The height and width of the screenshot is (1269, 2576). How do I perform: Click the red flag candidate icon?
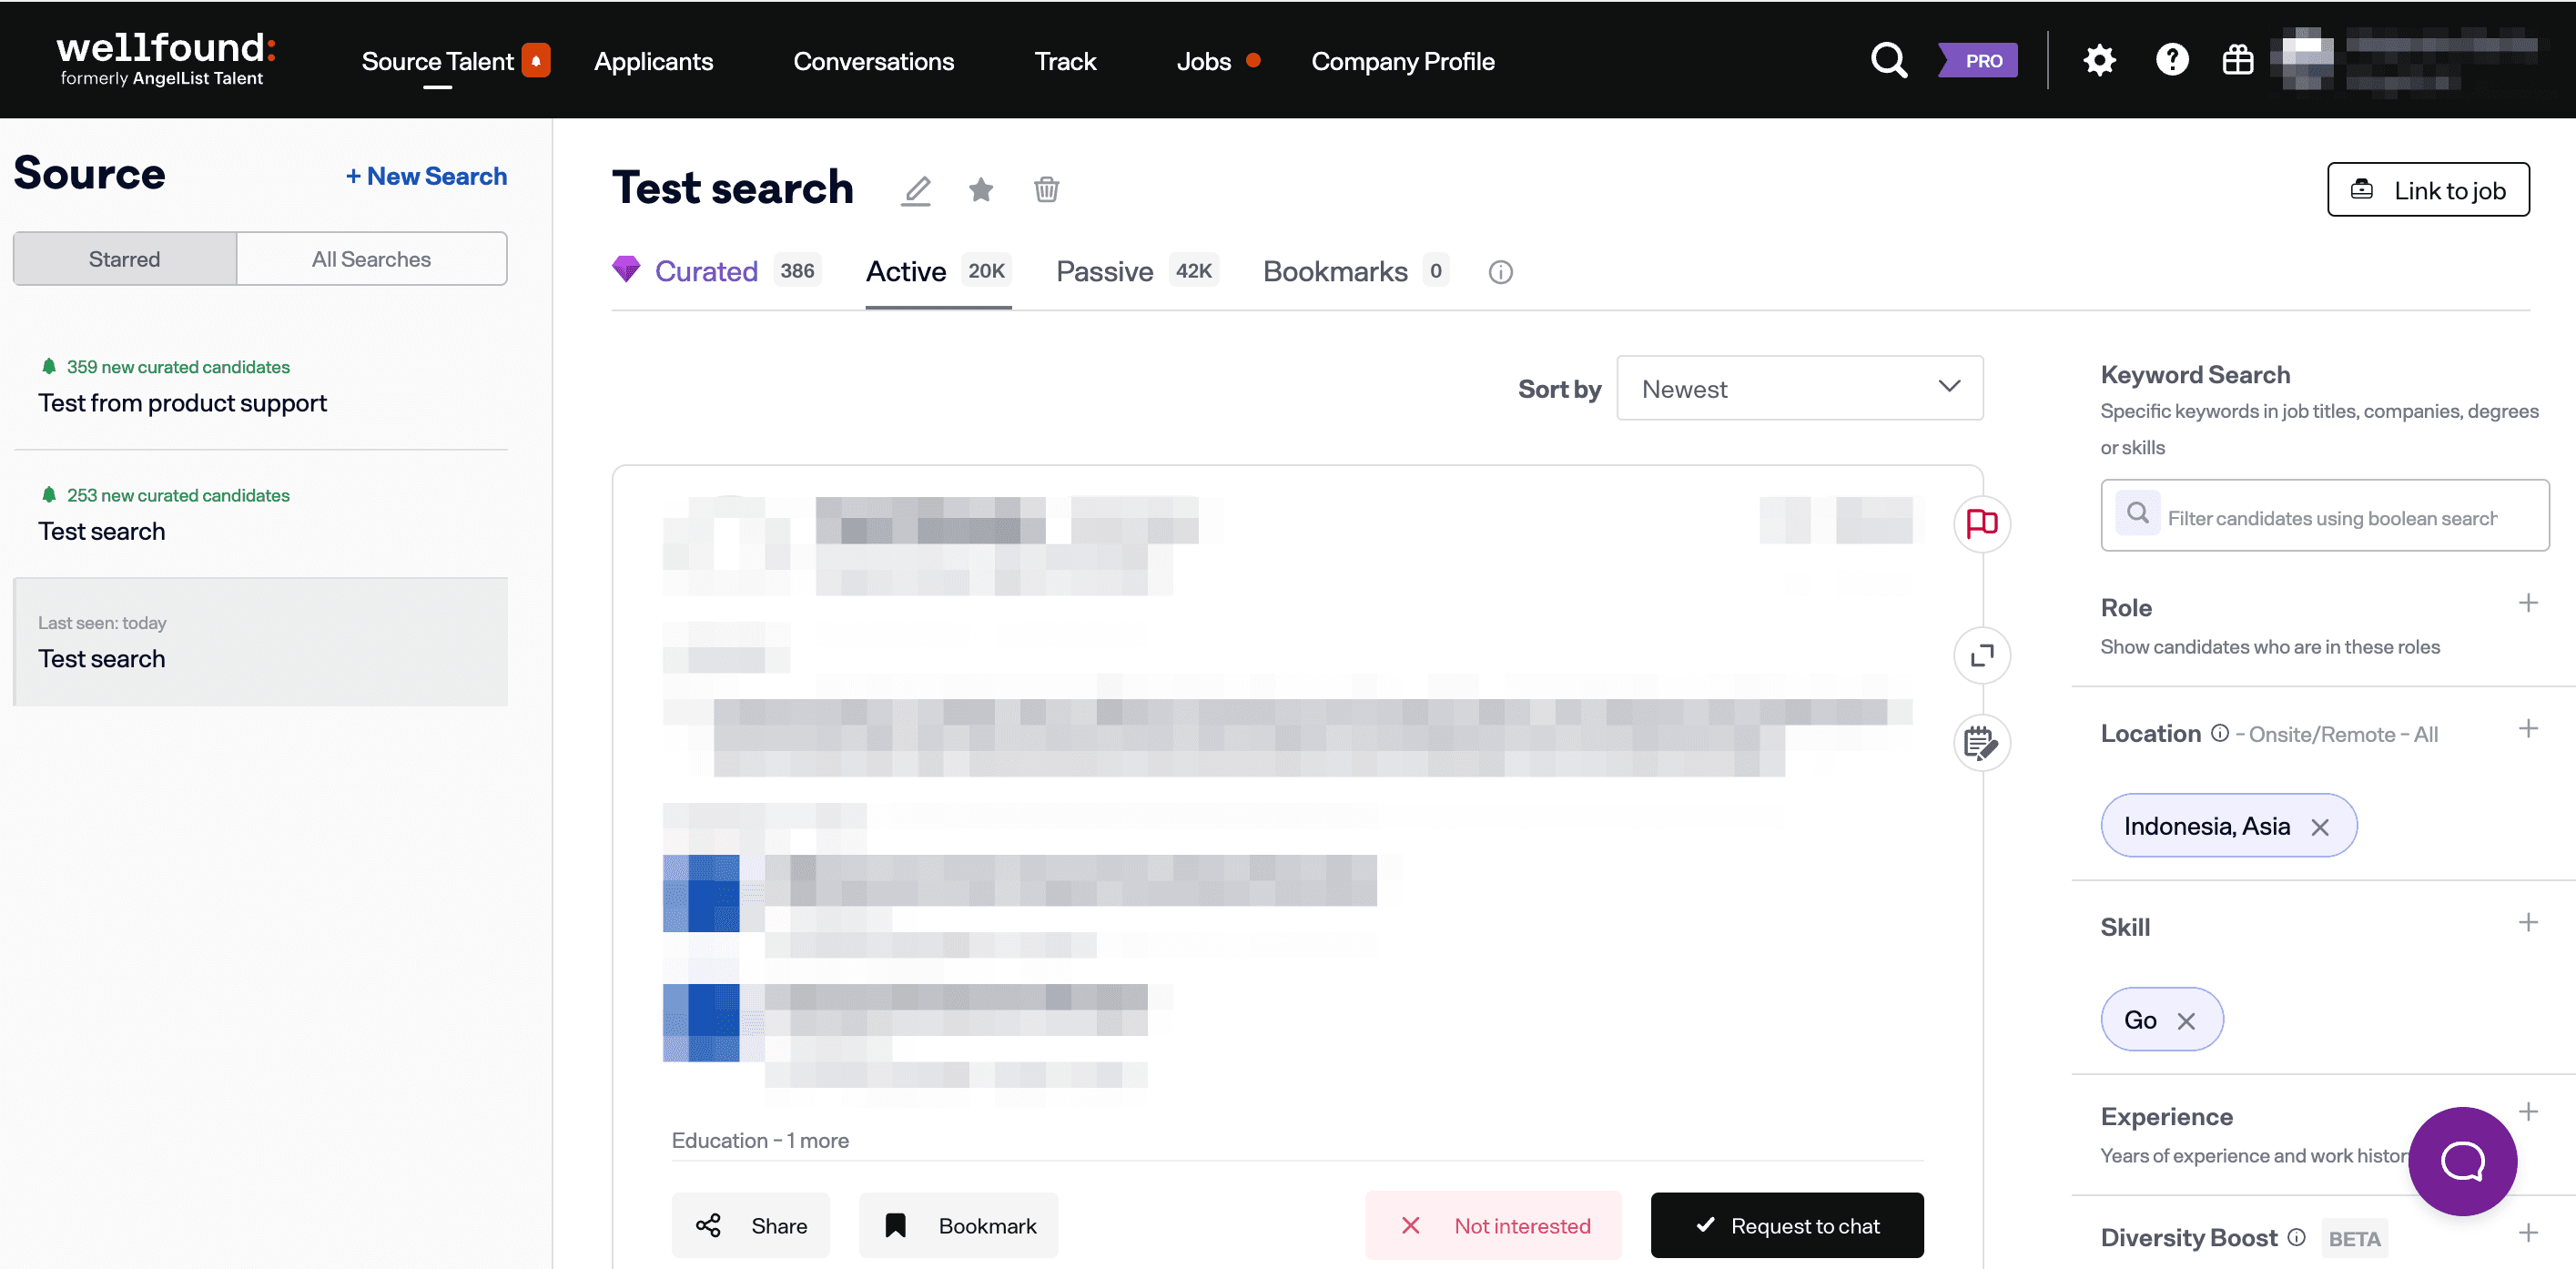pos(1981,523)
